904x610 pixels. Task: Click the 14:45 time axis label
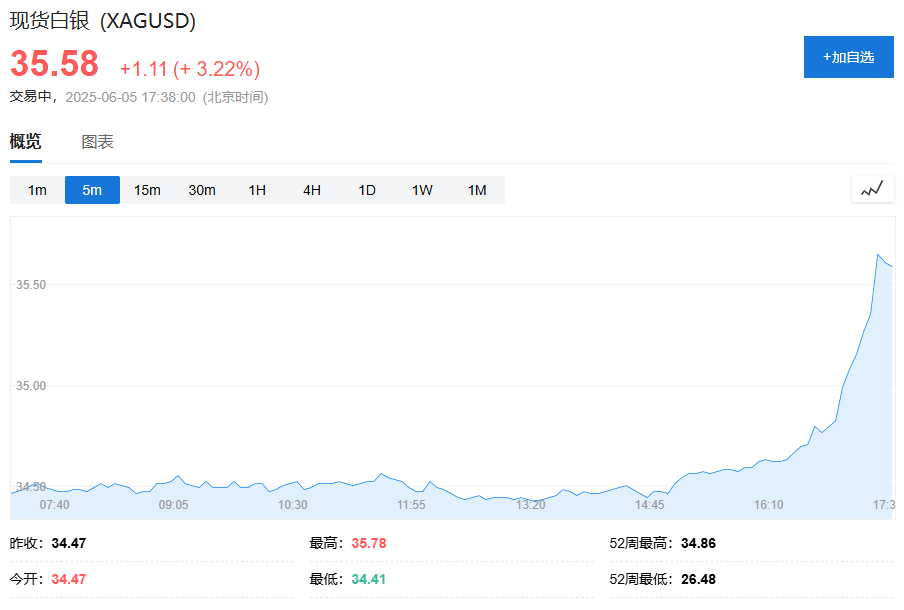(650, 505)
